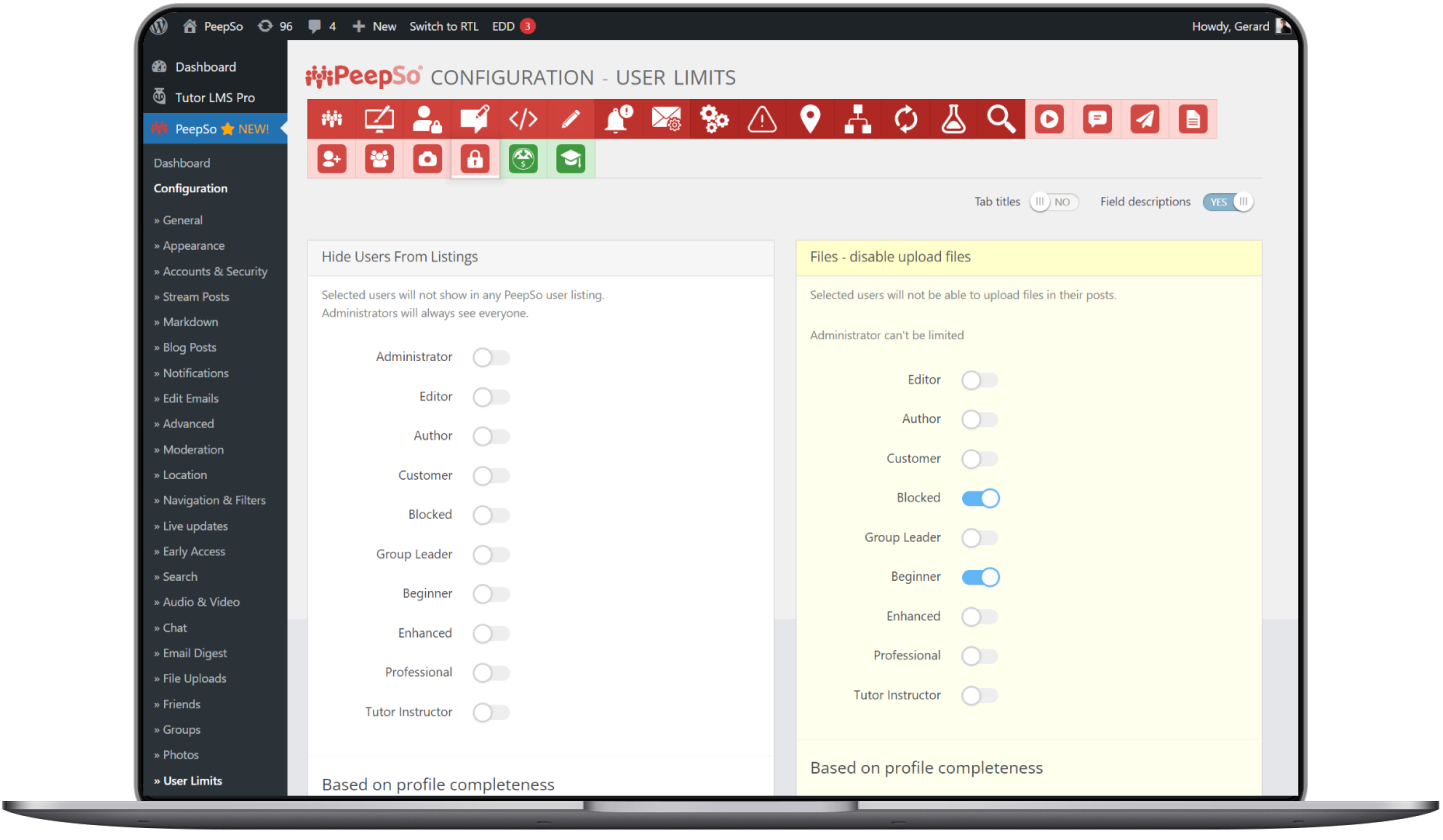
Task: Click the green graduation cap integration icon
Action: pos(570,159)
